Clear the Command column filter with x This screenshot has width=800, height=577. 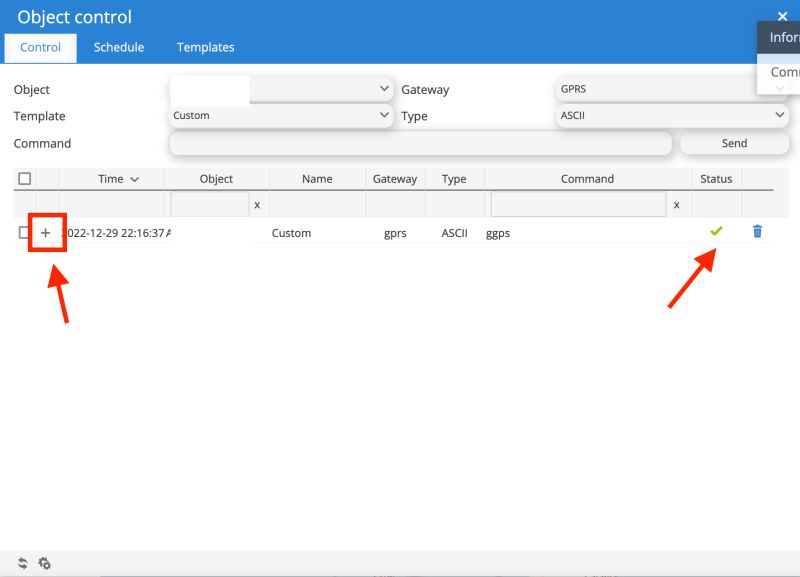(677, 204)
